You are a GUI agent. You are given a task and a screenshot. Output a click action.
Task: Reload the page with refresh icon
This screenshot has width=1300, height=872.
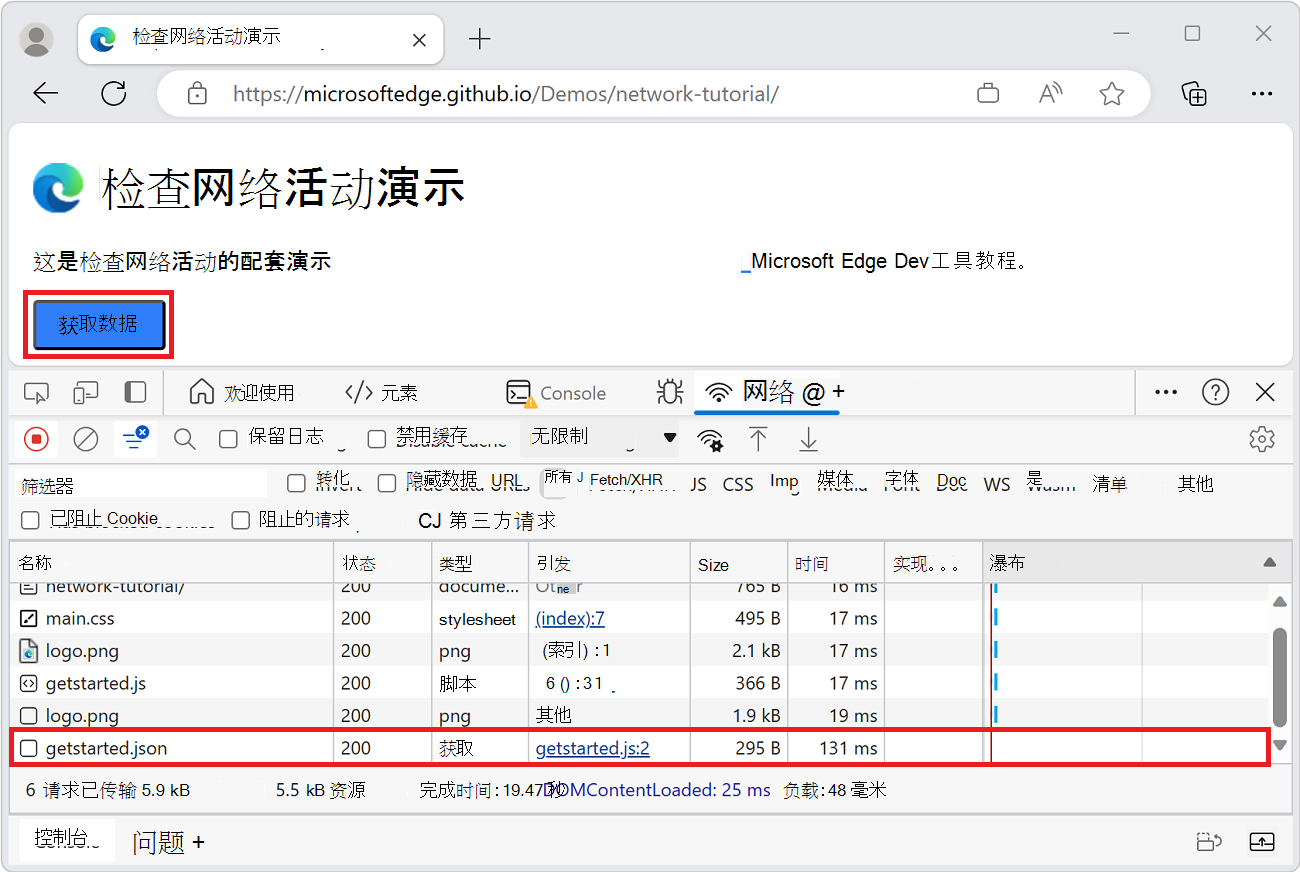coord(114,94)
